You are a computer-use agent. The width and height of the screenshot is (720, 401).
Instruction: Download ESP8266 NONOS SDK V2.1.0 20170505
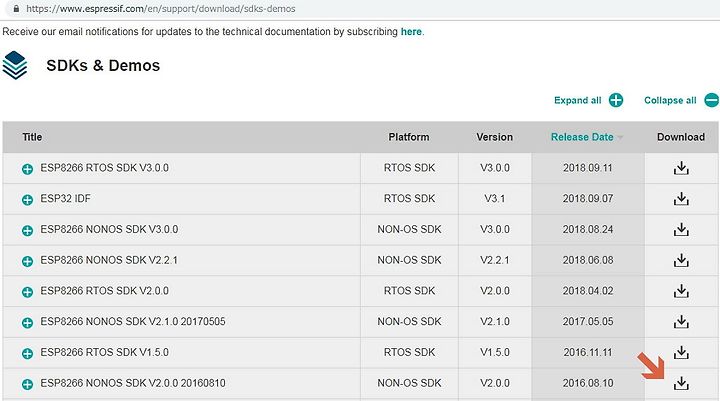(681, 322)
